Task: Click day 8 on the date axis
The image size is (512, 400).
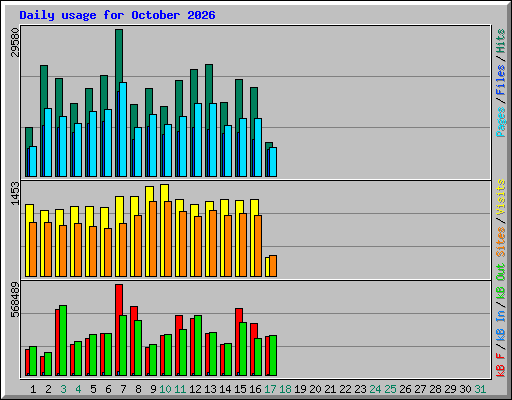Action: [x=138, y=389]
